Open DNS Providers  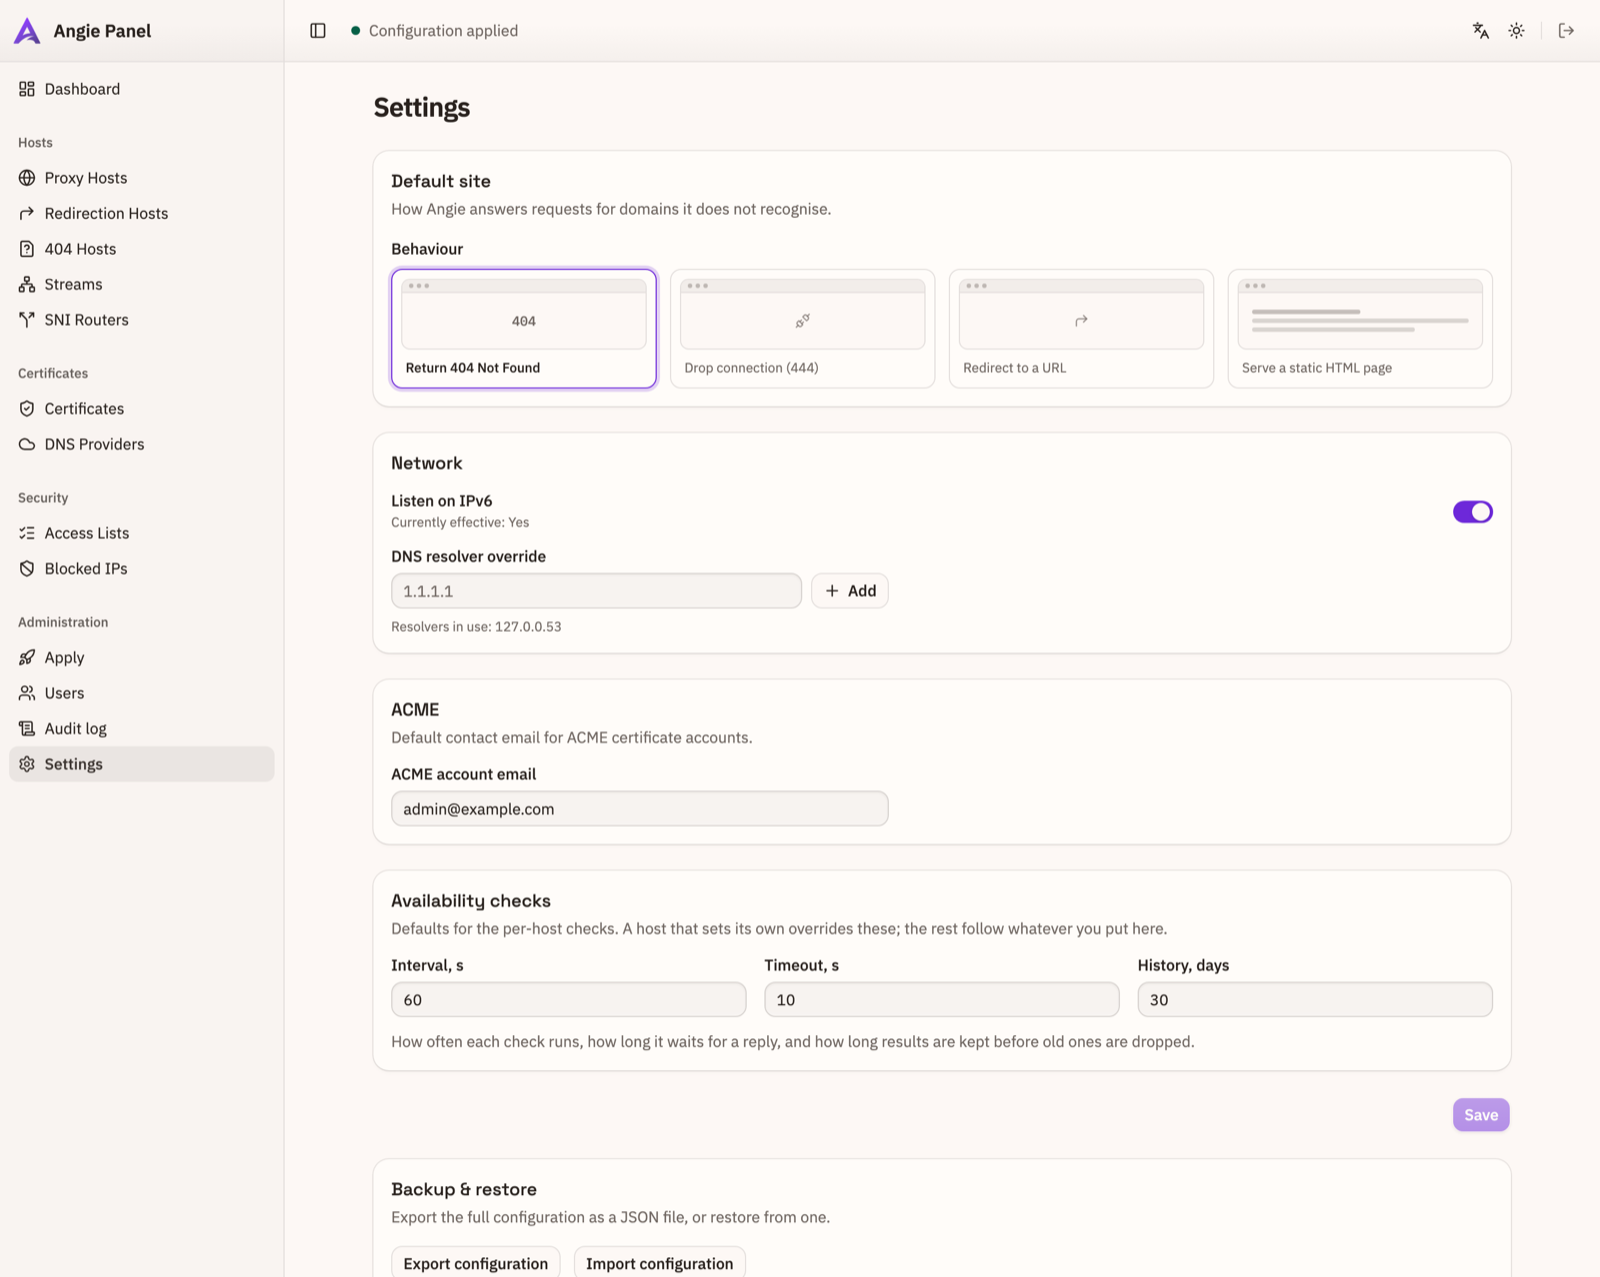142,444
